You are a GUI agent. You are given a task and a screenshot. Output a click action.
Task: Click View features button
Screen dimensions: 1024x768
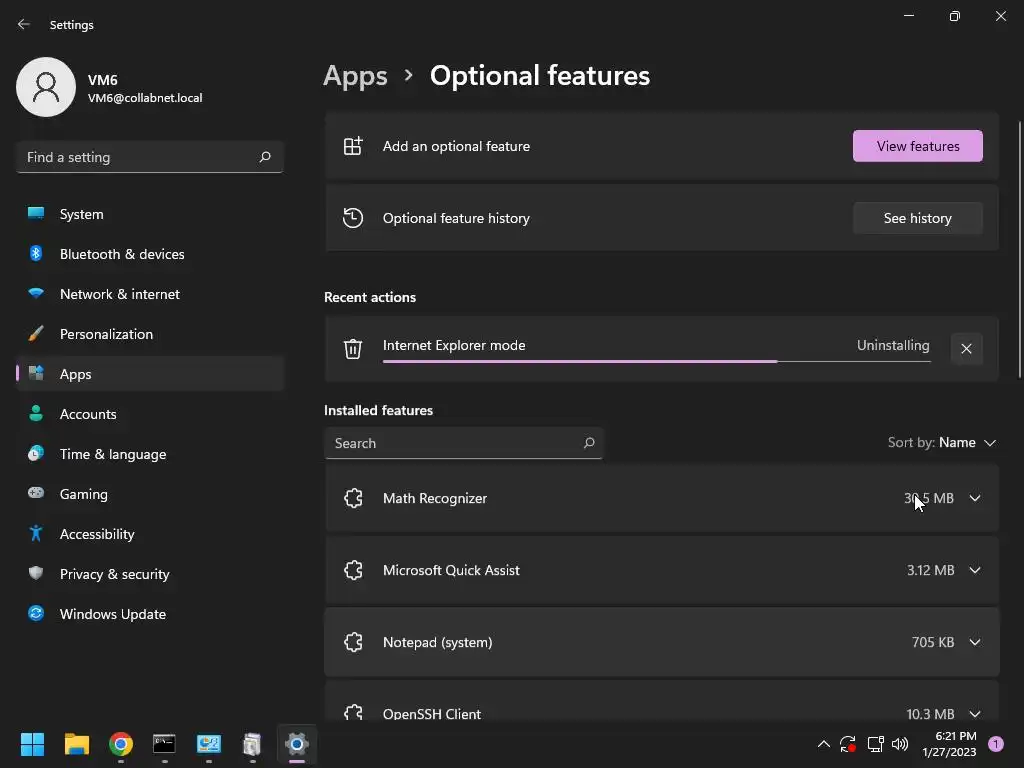918,146
